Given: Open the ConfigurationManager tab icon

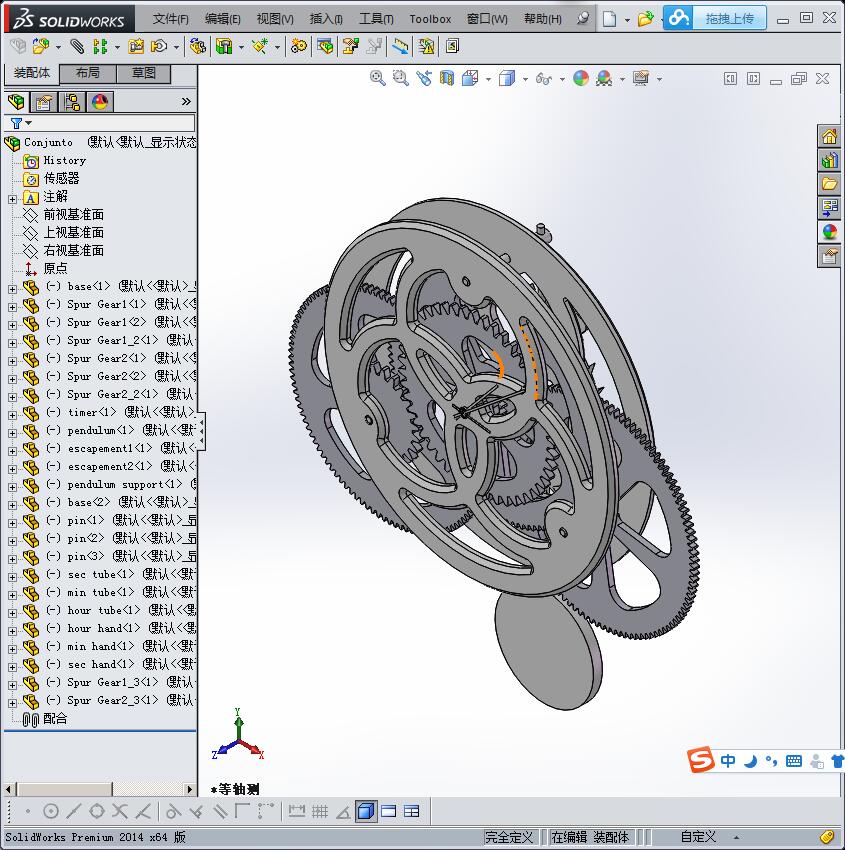Looking at the screenshot, I should click(x=72, y=102).
